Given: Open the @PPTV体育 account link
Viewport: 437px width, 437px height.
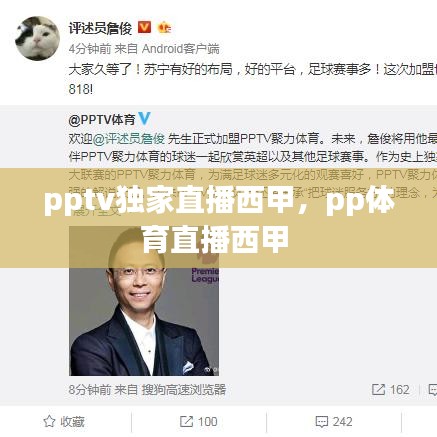Looking at the screenshot, I should 102,120.
